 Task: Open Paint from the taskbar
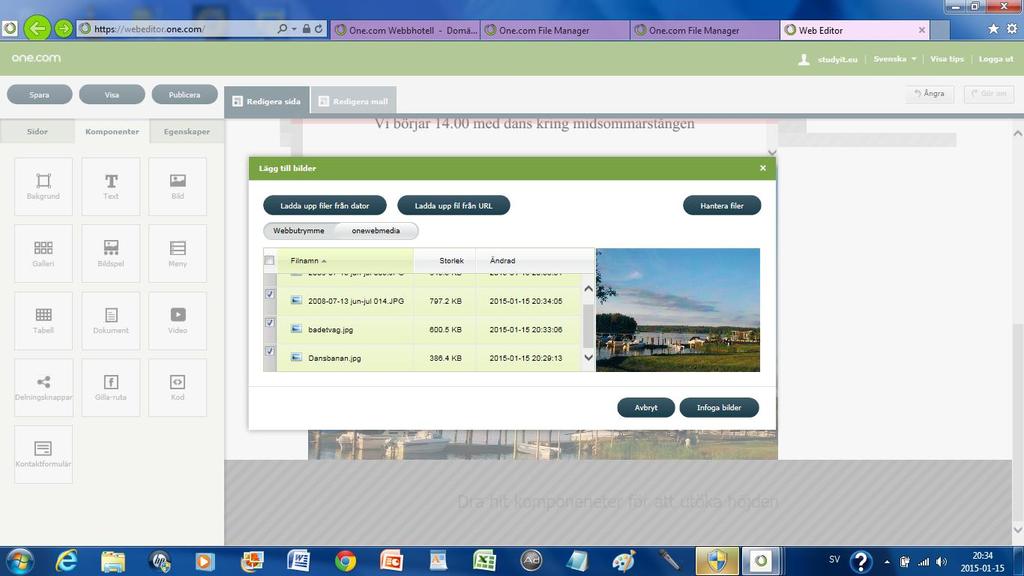click(624, 561)
